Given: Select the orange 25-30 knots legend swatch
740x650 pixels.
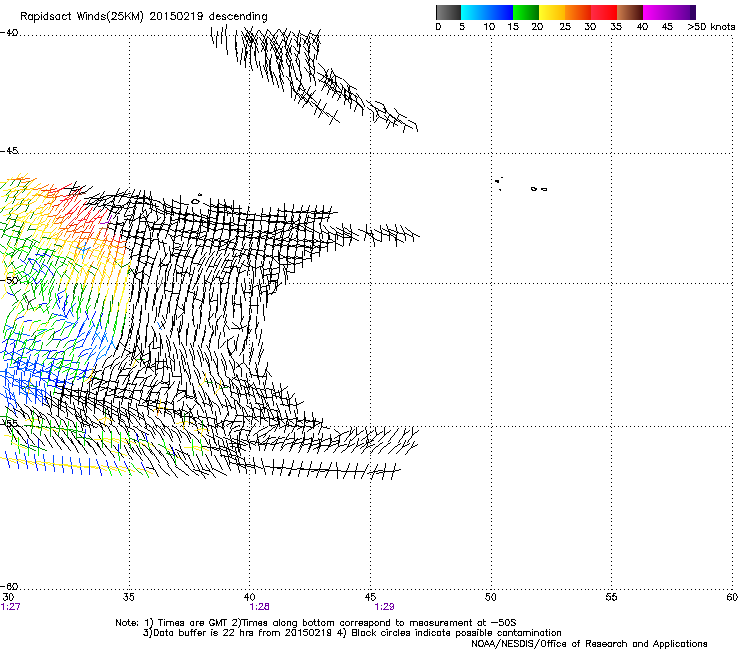Looking at the screenshot, I should coord(578,12).
